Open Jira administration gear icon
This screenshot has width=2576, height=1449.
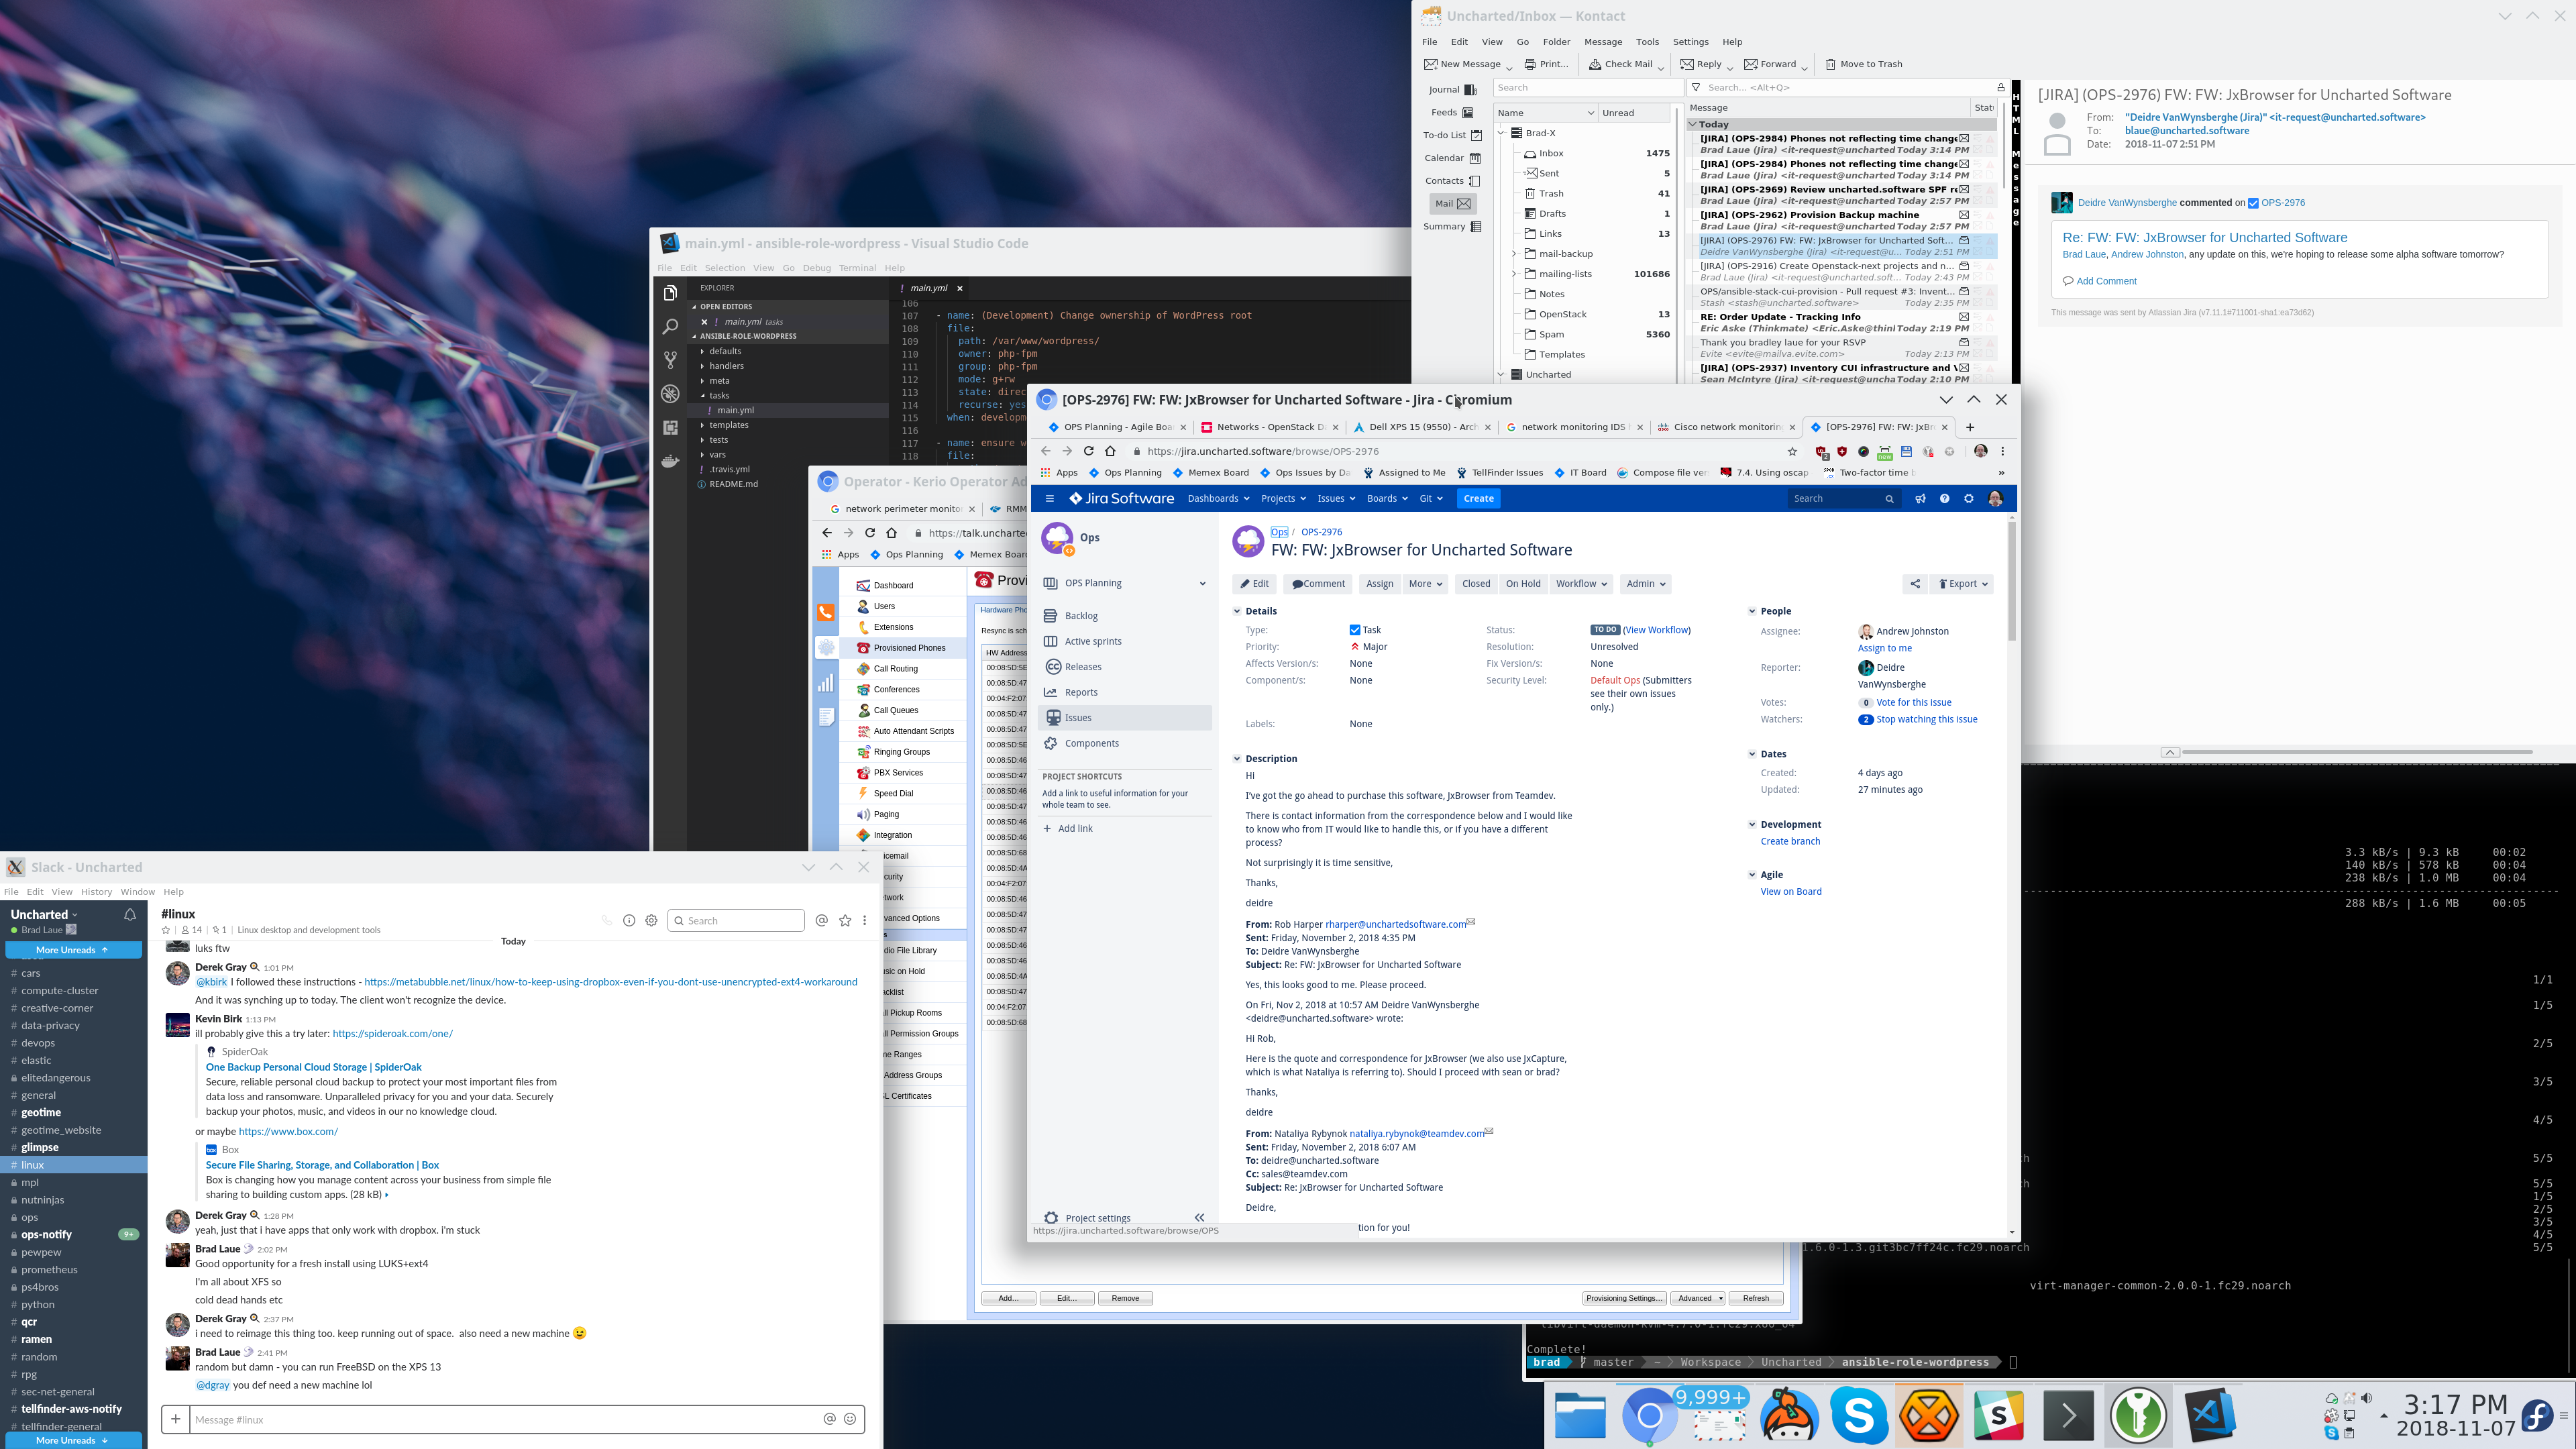(1968, 498)
